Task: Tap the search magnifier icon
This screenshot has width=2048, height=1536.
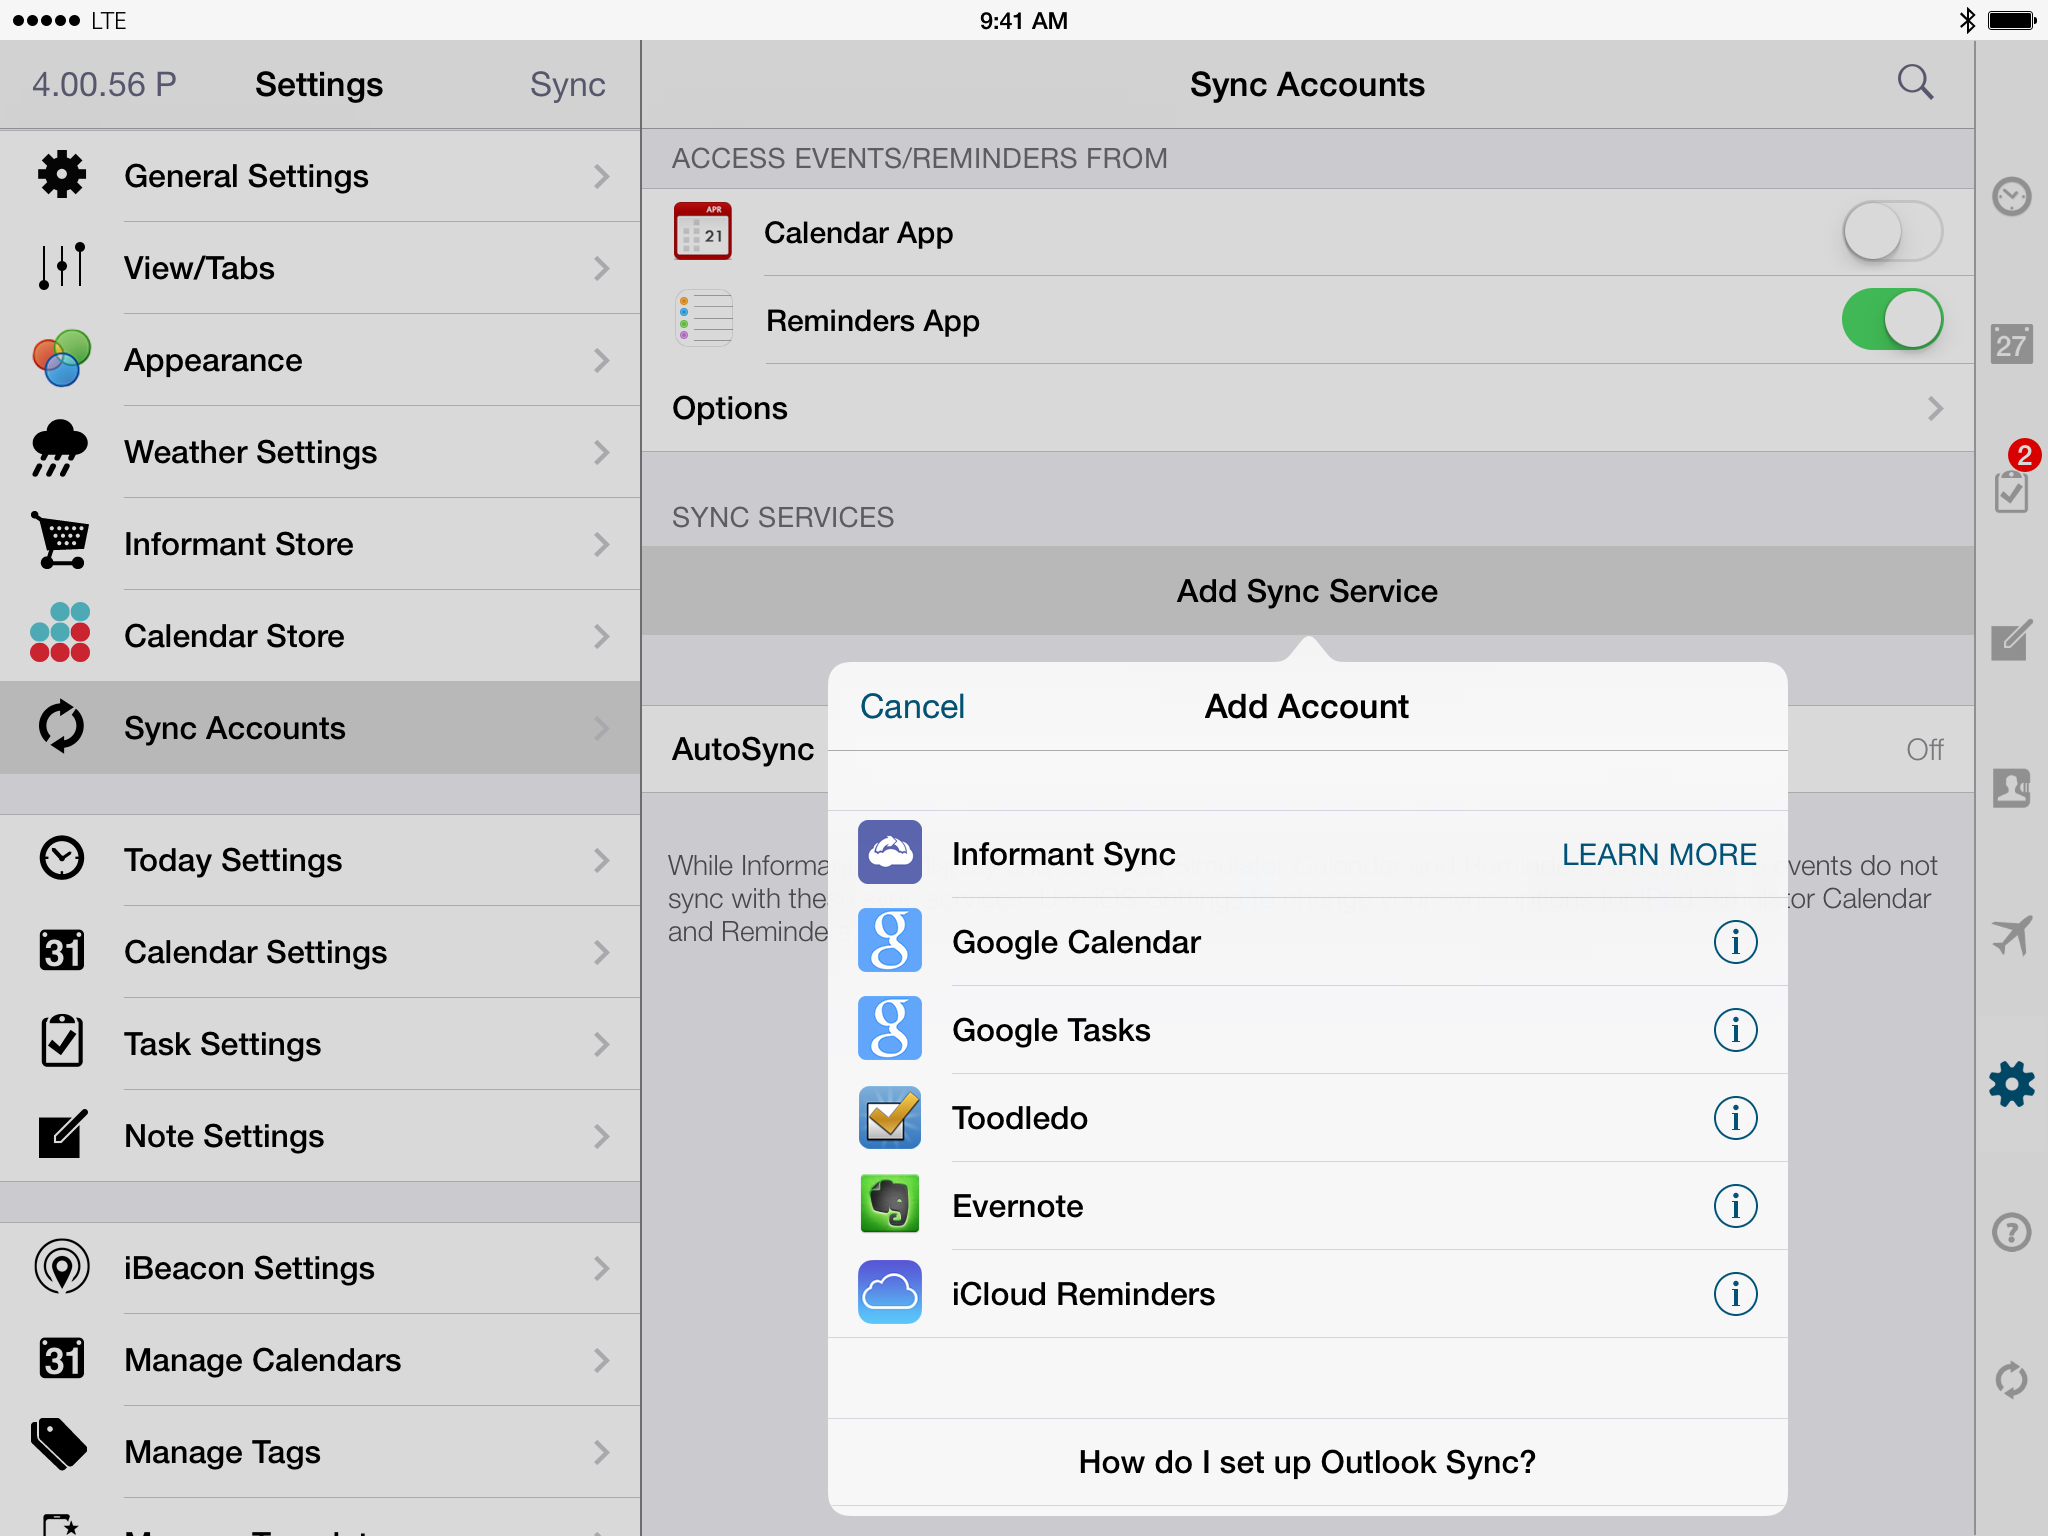Action: [1914, 83]
